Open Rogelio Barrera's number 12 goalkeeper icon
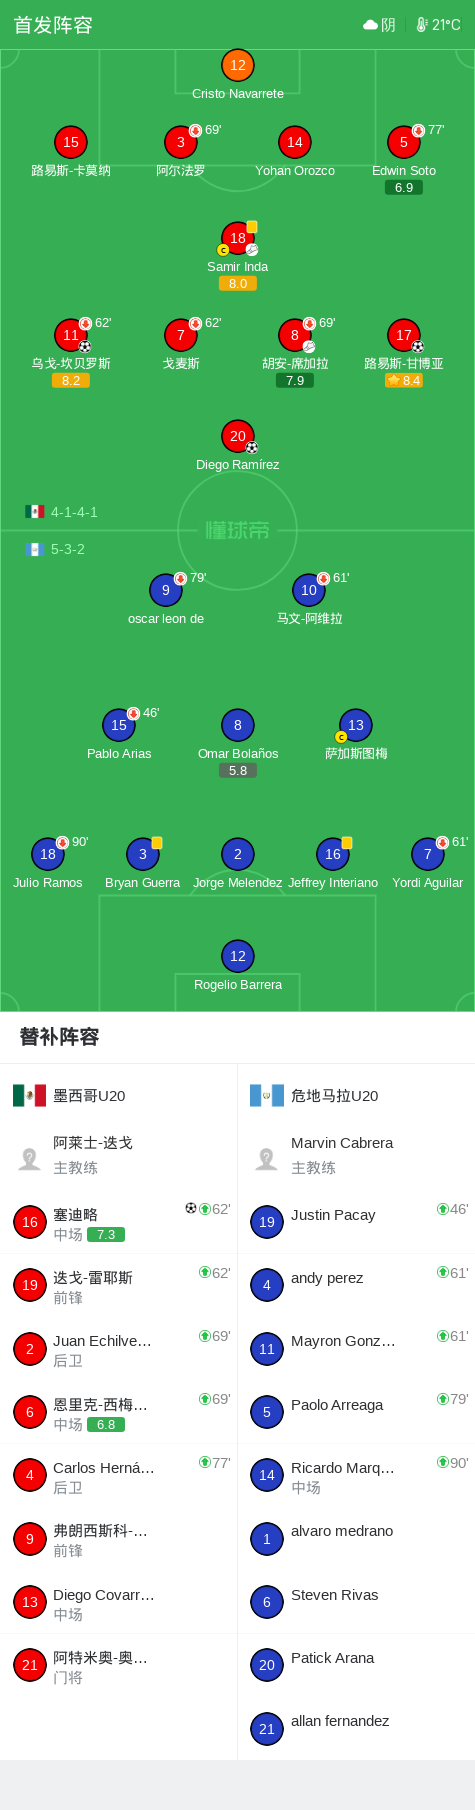Viewport: 475px width, 1810px height. point(238,956)
